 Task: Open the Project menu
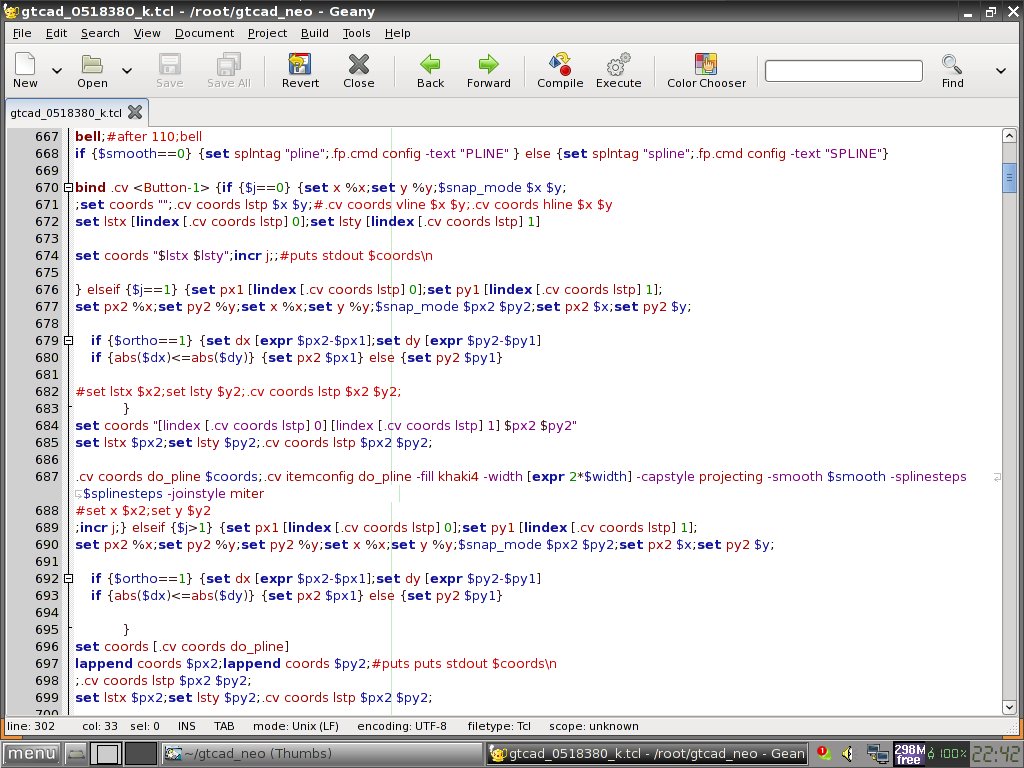pyautogui.click(x=267, y=33)
